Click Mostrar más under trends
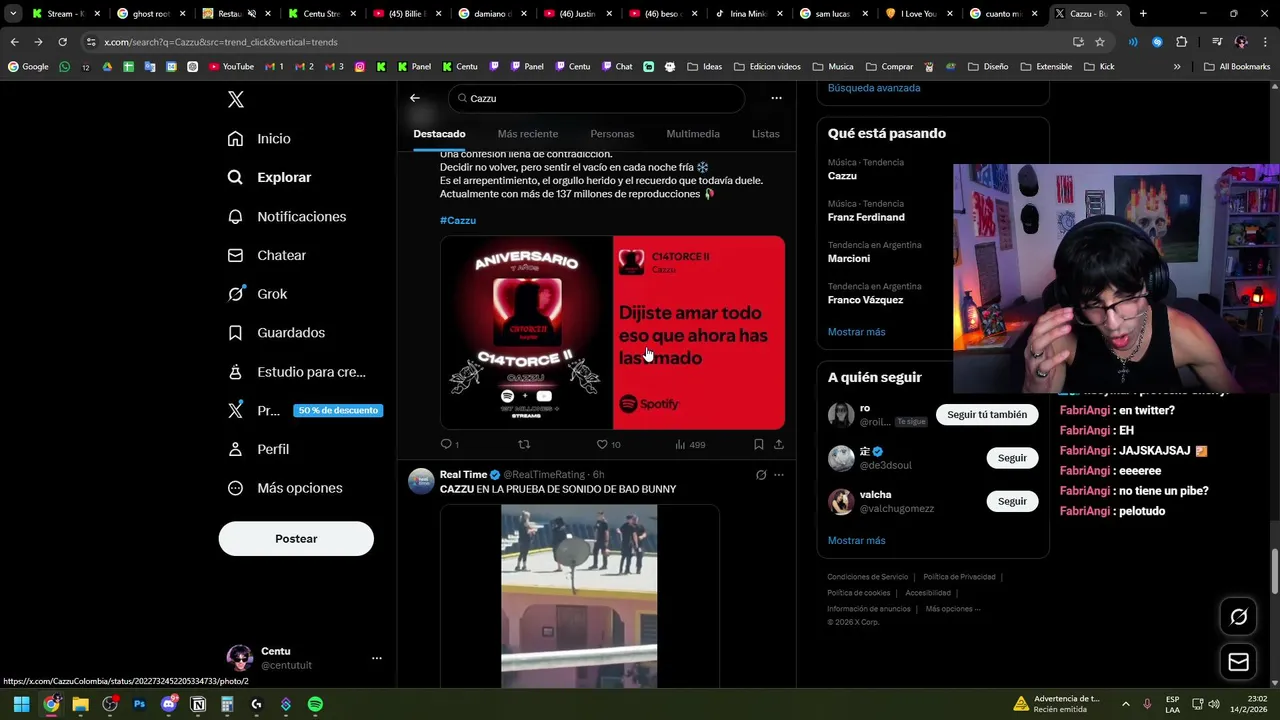 (856, 332)
